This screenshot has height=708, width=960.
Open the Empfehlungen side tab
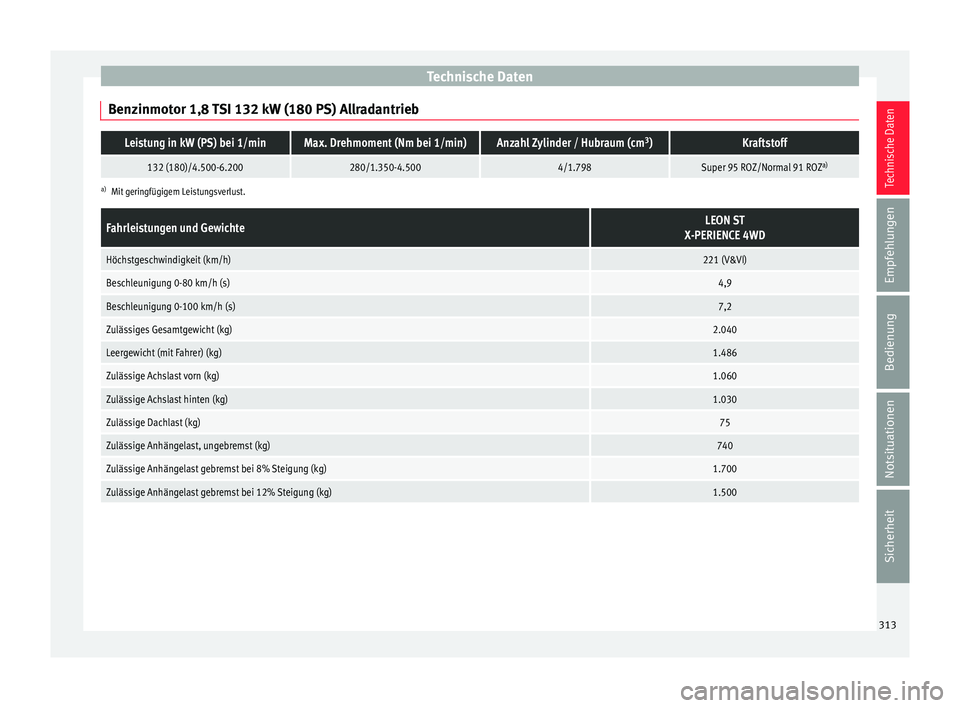(892, 245)
